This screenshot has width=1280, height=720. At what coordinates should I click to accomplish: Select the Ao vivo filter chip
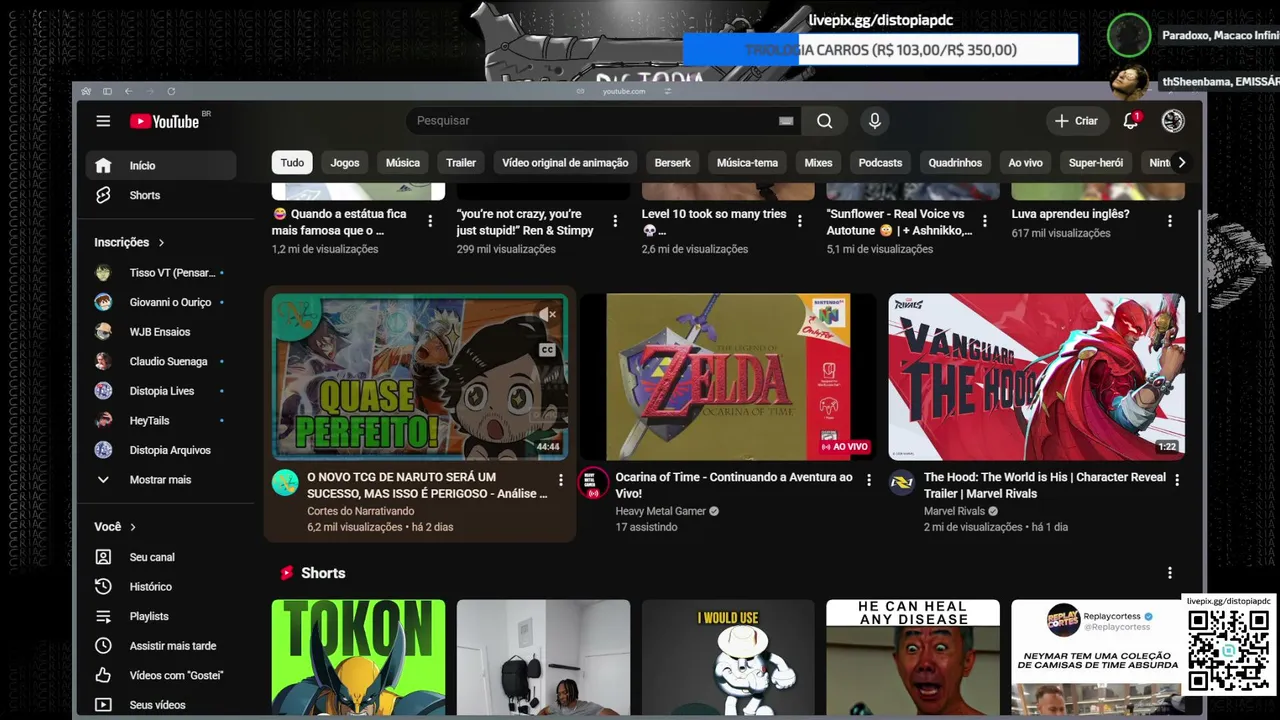(1025, 163)
